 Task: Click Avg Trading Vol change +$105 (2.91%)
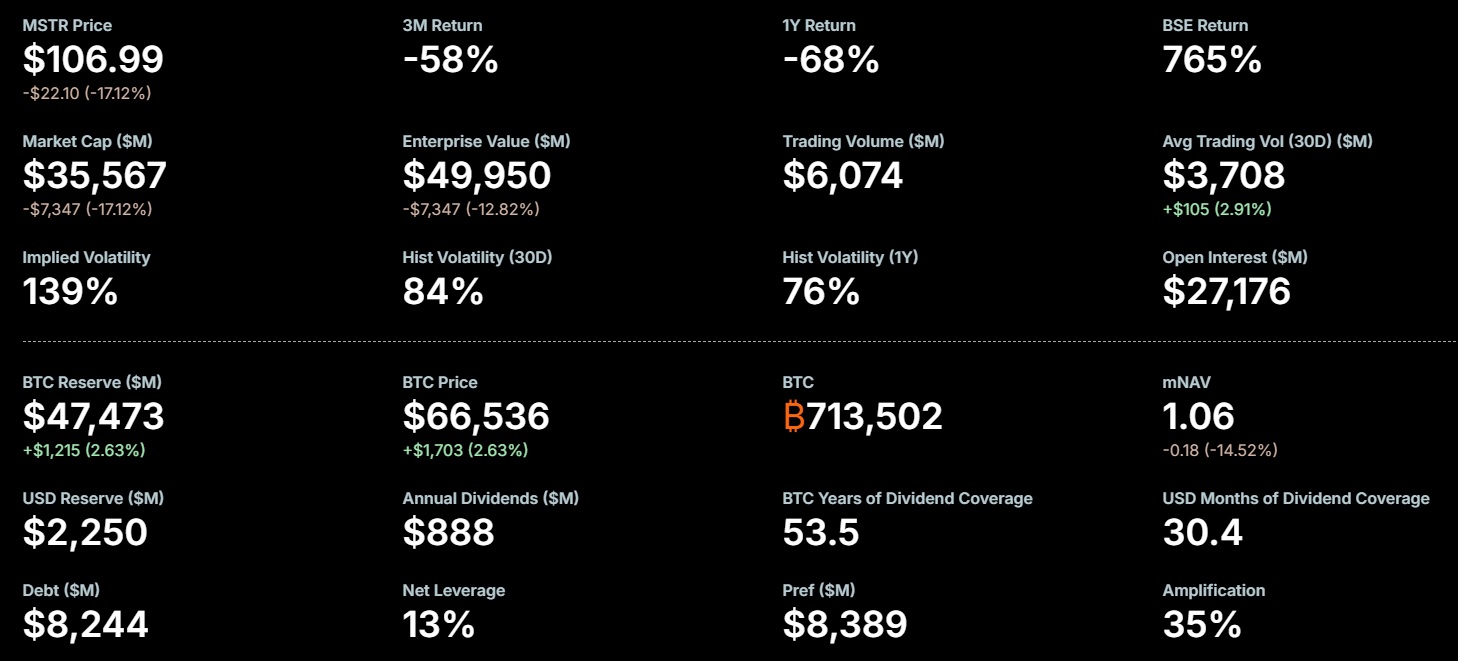click(1217, 209)
